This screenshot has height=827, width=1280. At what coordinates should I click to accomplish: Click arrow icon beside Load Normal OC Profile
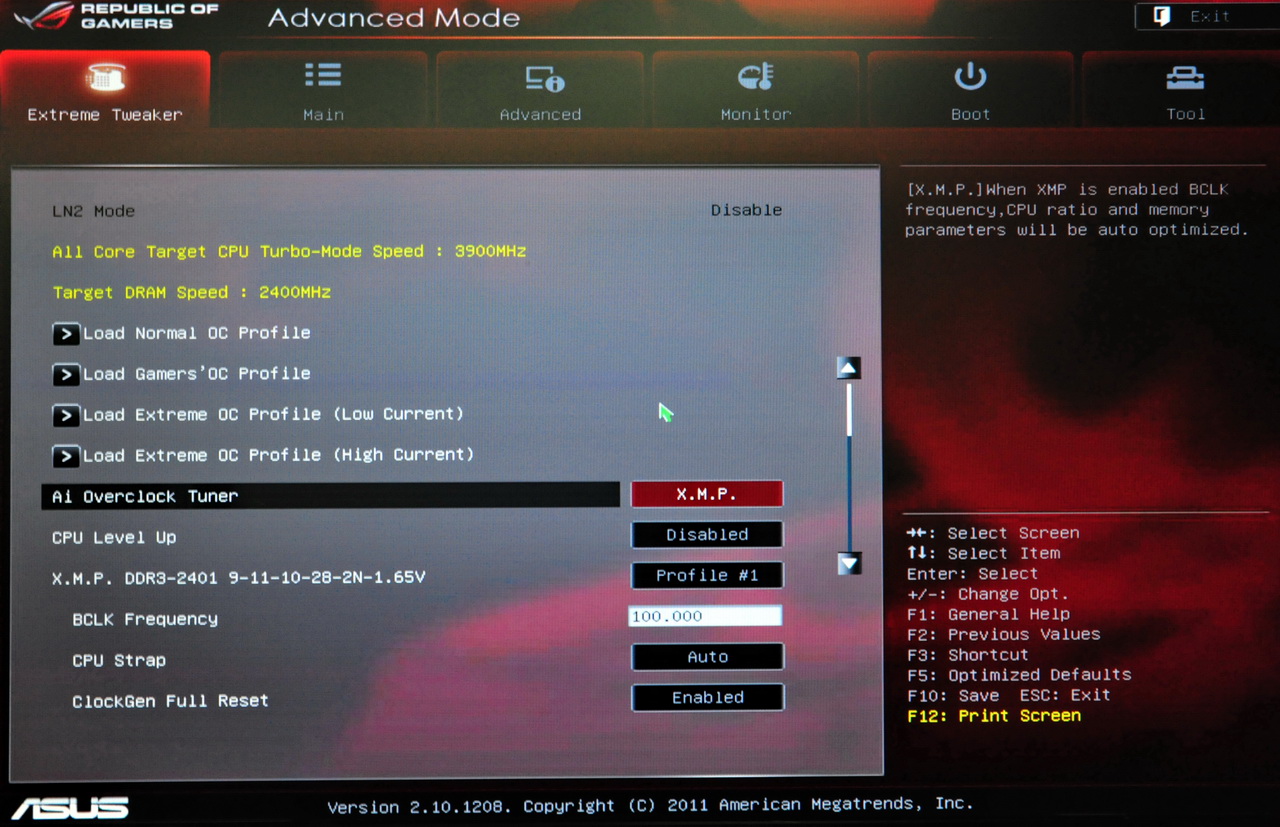[x=66, y=334]
